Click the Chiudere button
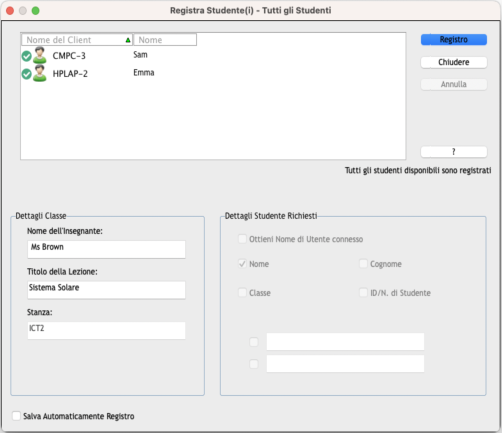502x433 pixels. (x=454, y=62)
